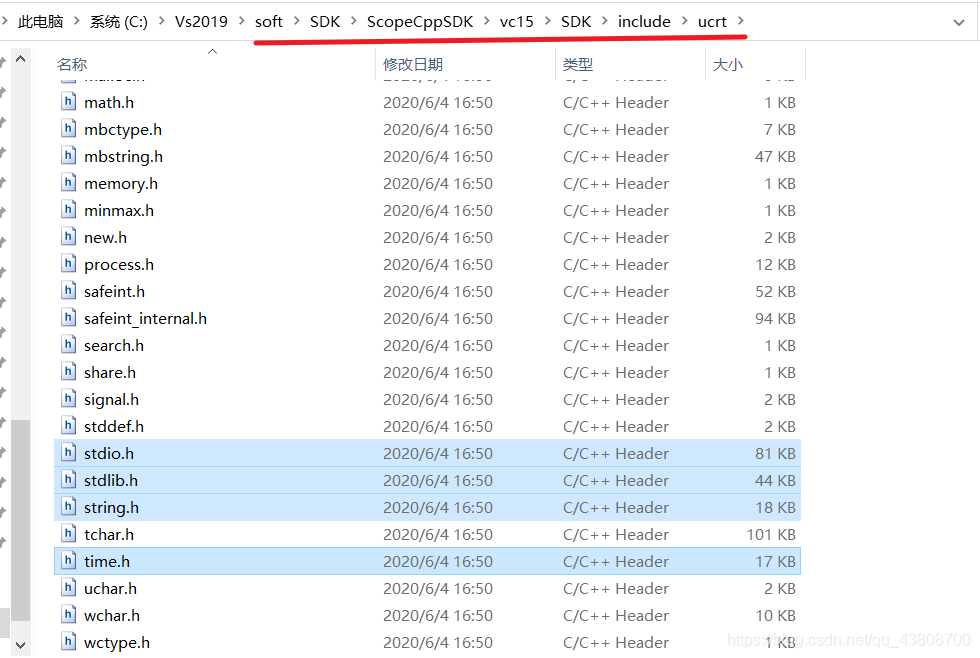This screenshot has height=658, width=980.
Task: Navigate to 系统 (C:) in the breadcrumb
Action: (119, 22)
